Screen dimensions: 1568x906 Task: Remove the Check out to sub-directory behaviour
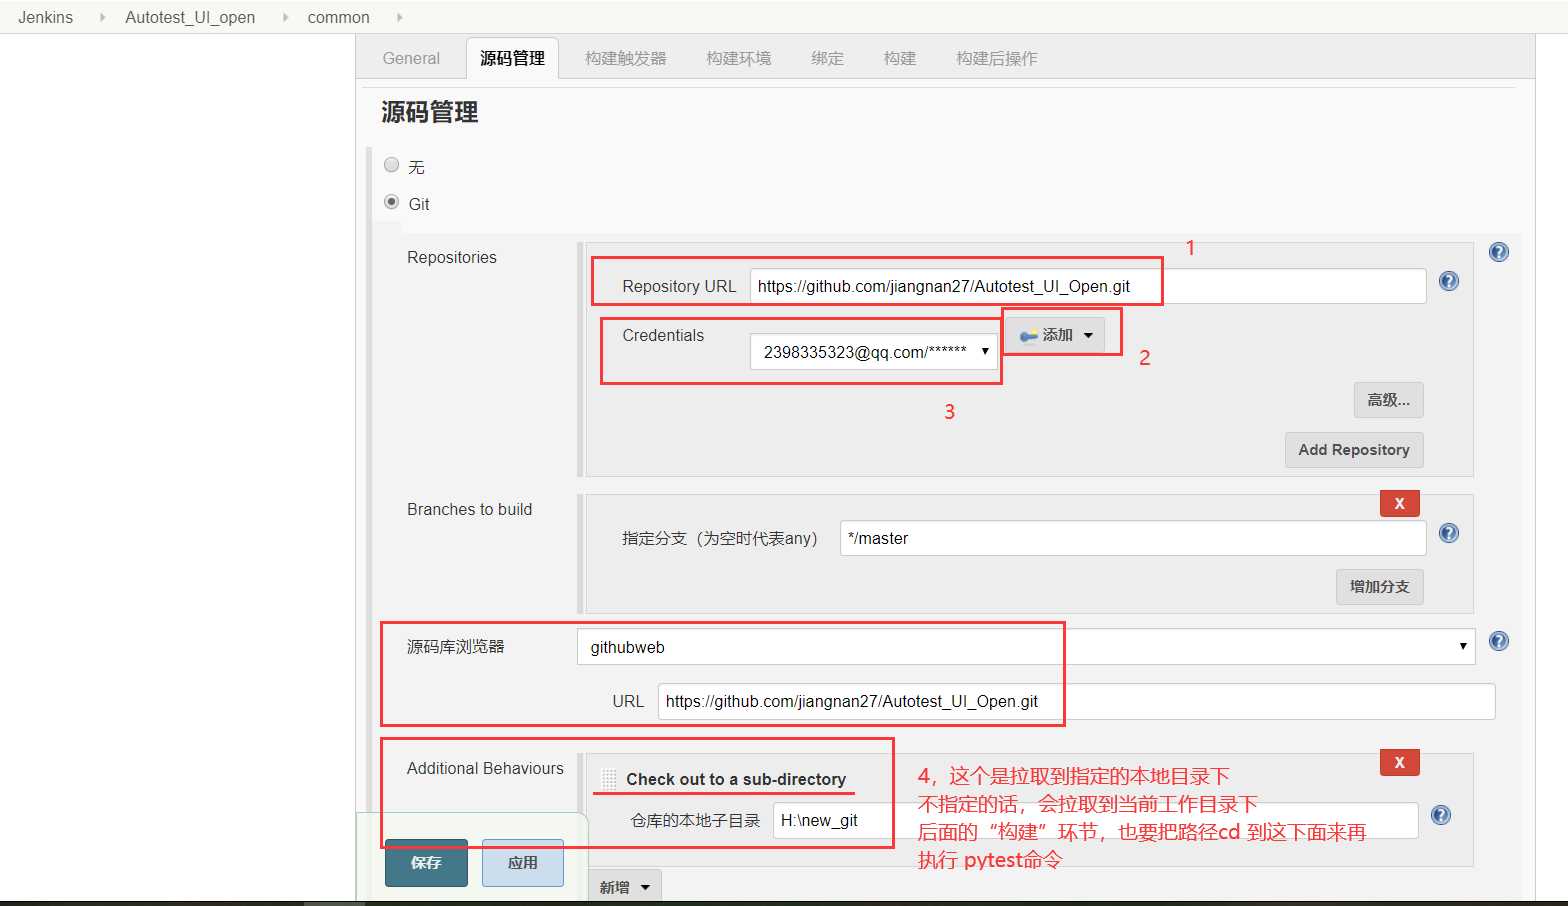1399,762
